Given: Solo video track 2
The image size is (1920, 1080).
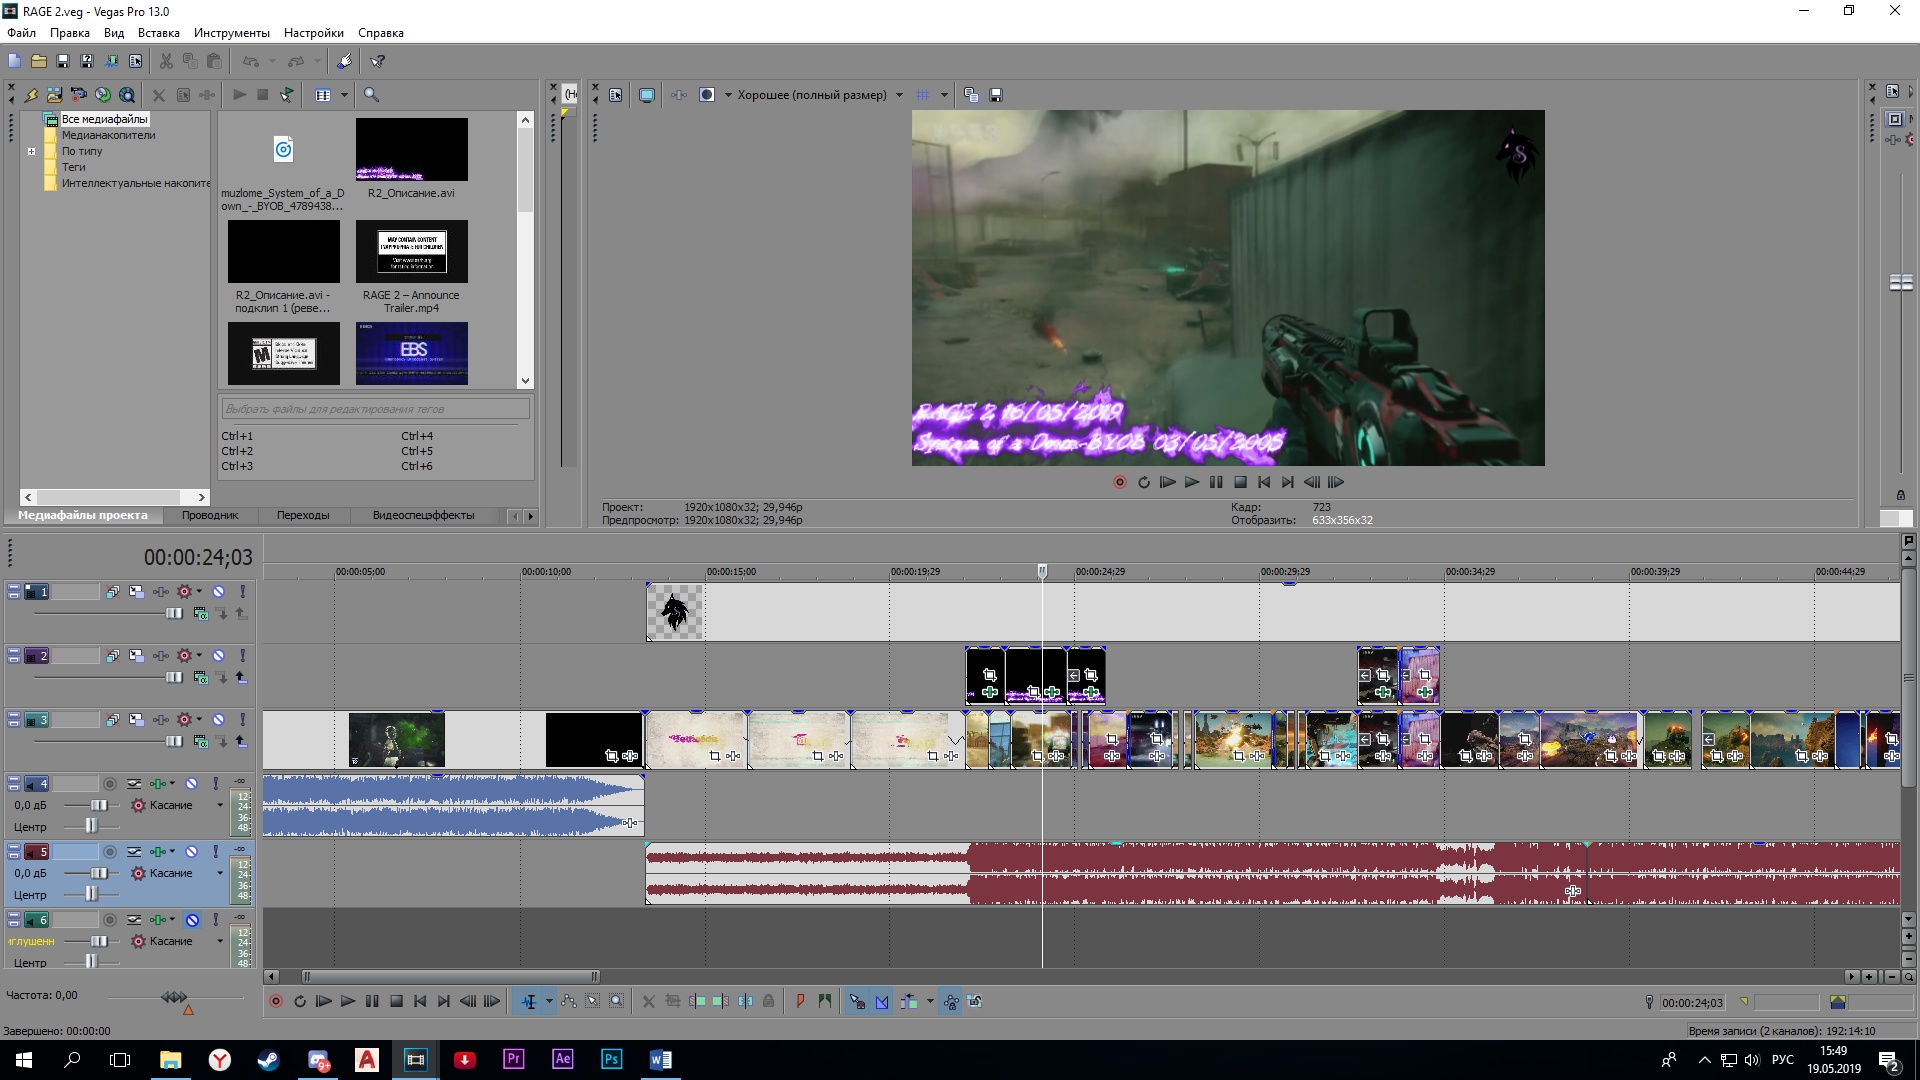Looking at the screenshot, I should [x=242, y=656].
